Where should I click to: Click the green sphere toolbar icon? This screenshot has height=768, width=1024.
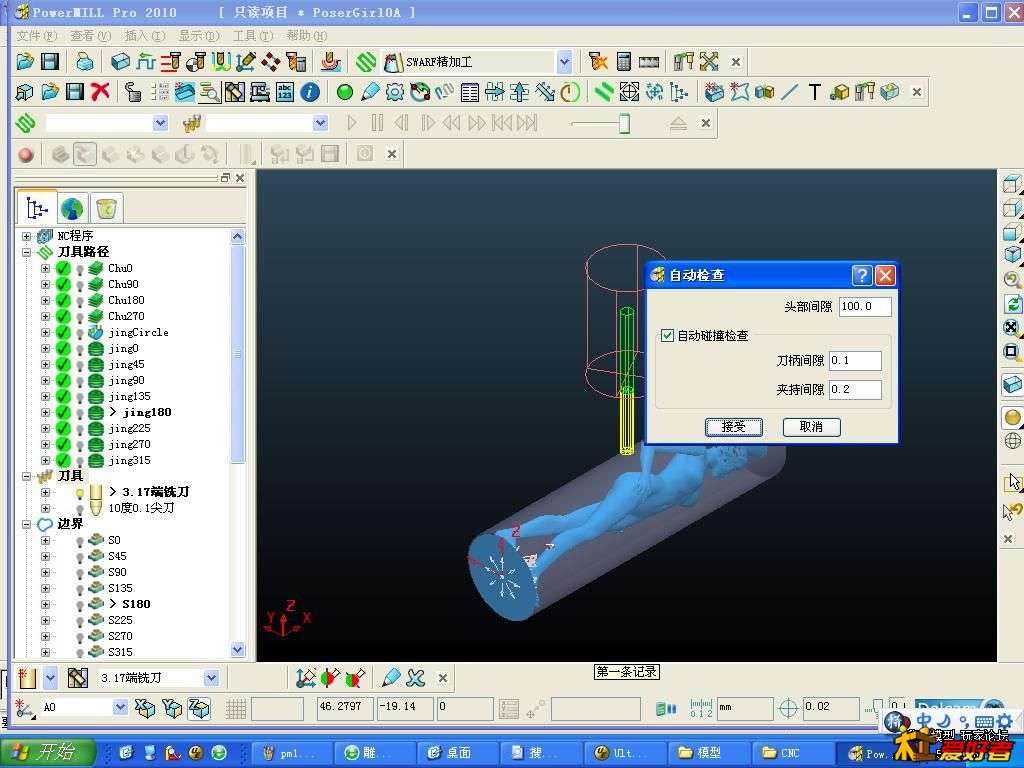coord(345,92)
